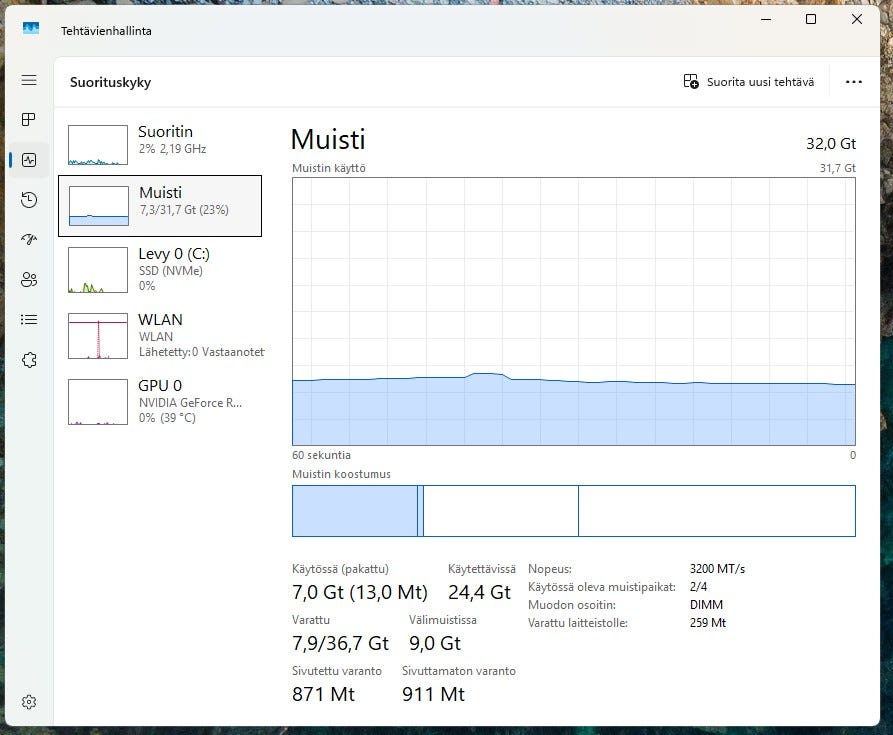Image resolution: width=893 pixels, height=735 pixels.
Task: Open the Services puzzle-piece icon
Action: coord(29,360)
